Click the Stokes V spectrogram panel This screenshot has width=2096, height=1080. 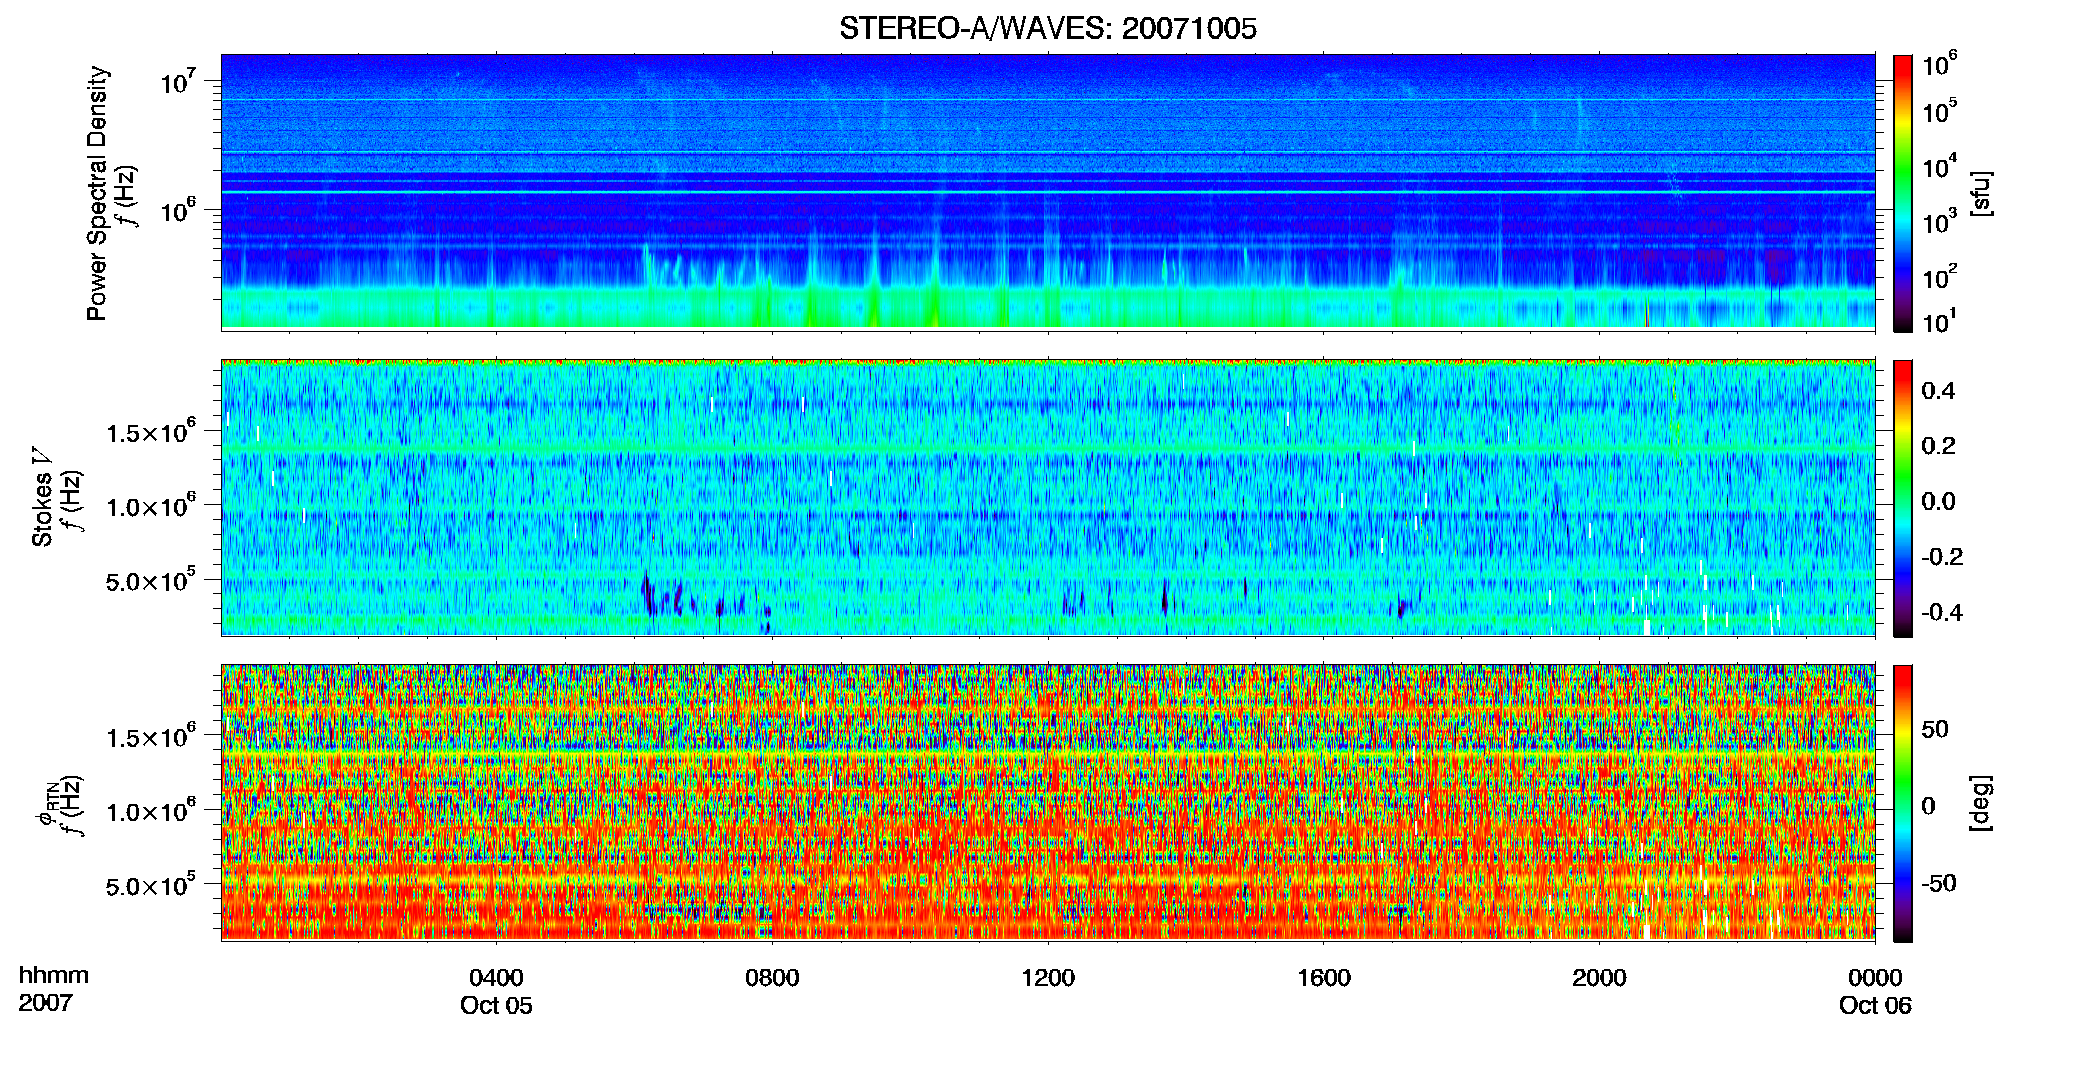pos(1048,497)
